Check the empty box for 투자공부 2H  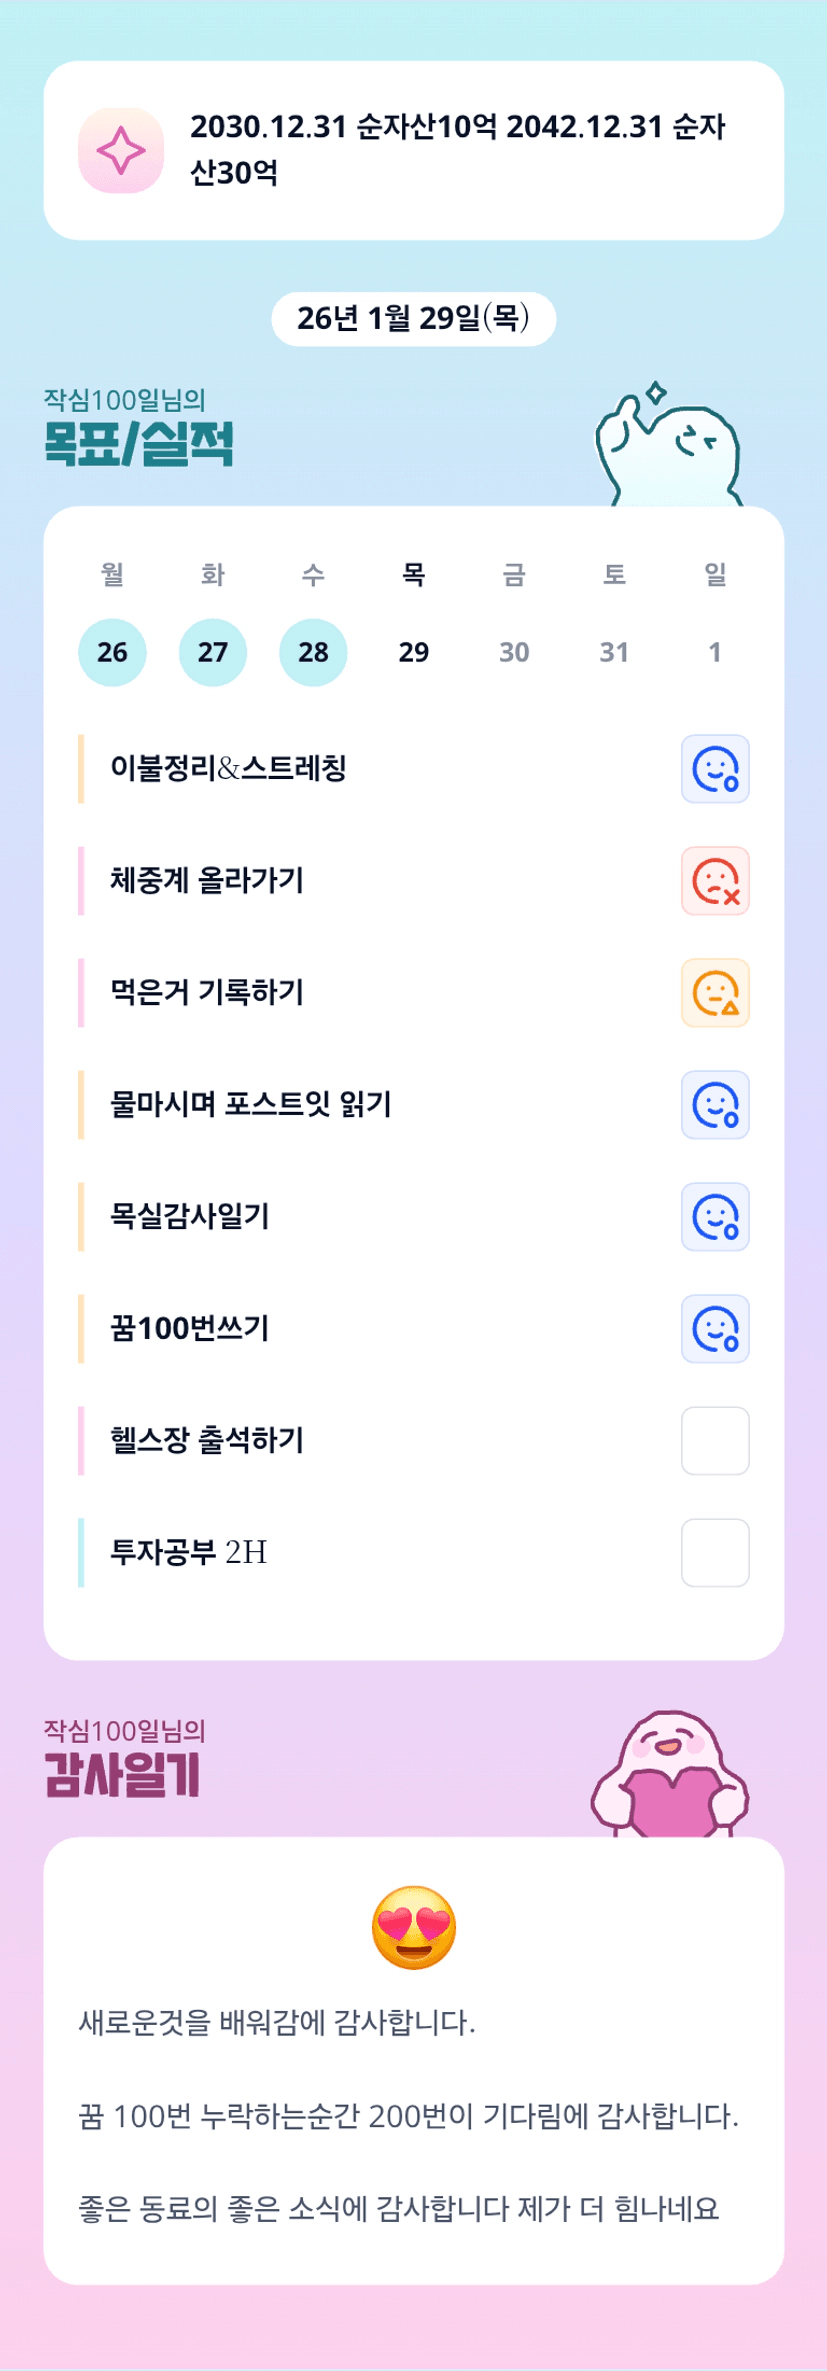click(715, 1553)
